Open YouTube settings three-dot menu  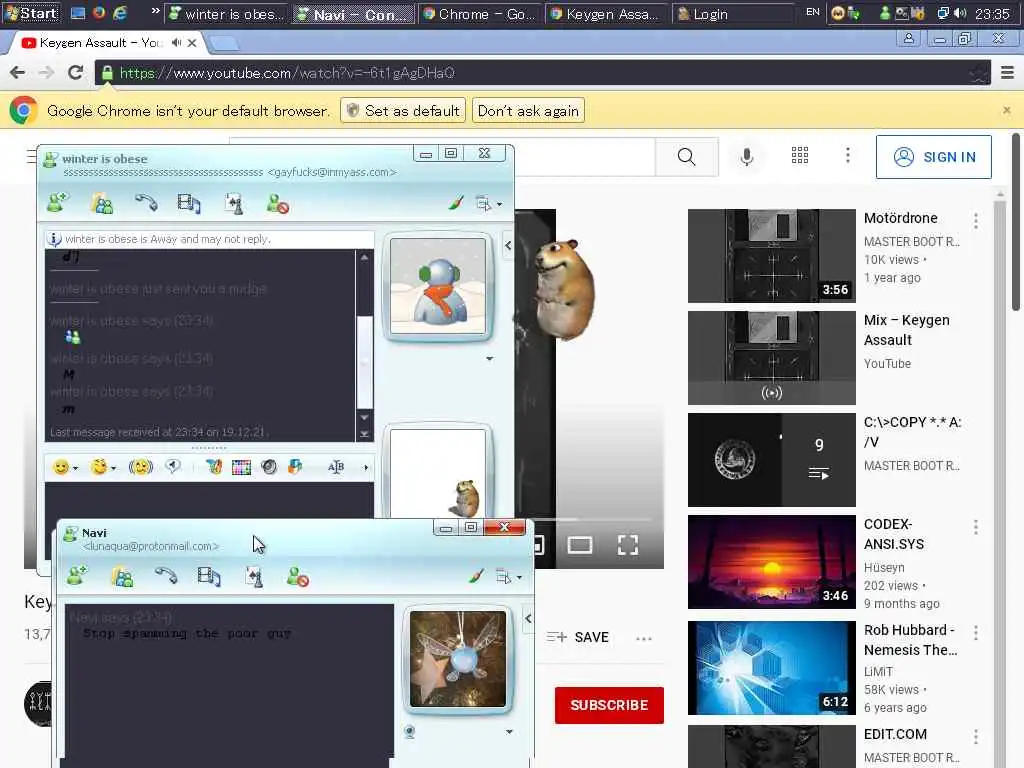(x=848, y=155)
